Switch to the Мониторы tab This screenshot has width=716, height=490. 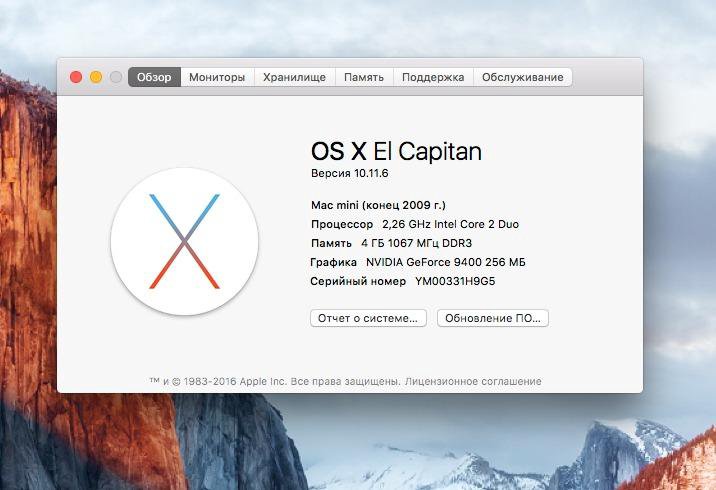(217, 77)
